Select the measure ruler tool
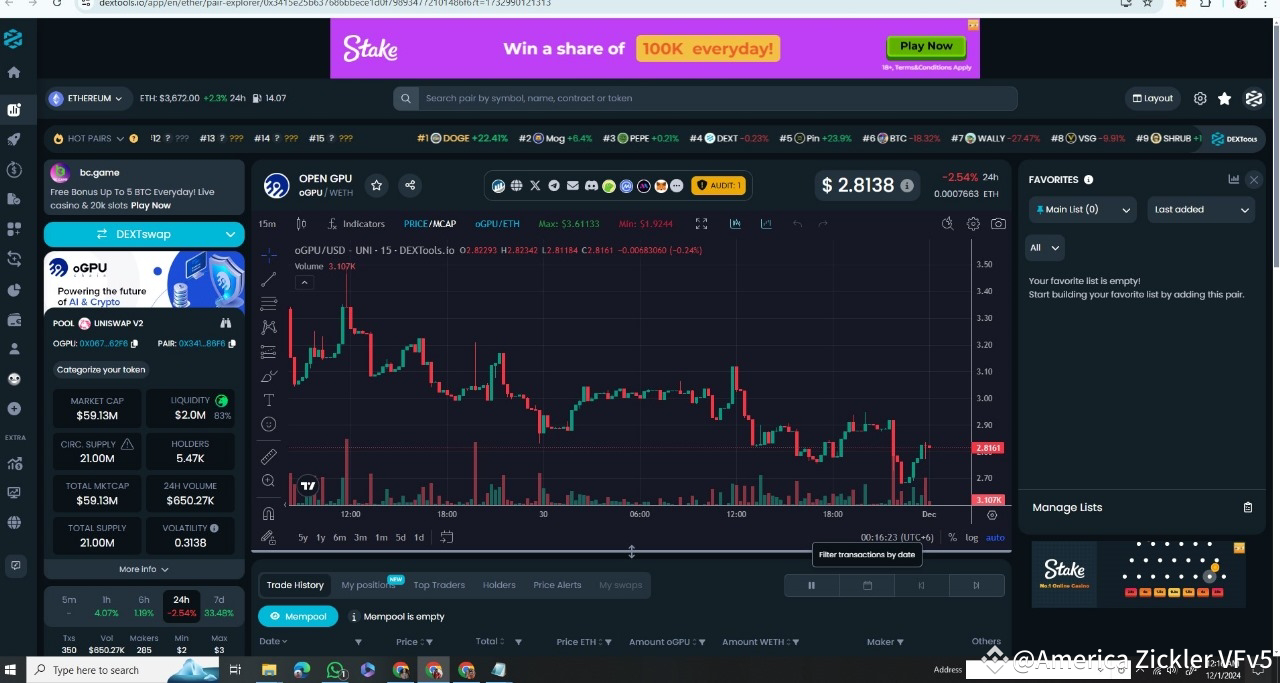Screen dimensions: 1280x683 pyautogui.click(x=269, y=456)
